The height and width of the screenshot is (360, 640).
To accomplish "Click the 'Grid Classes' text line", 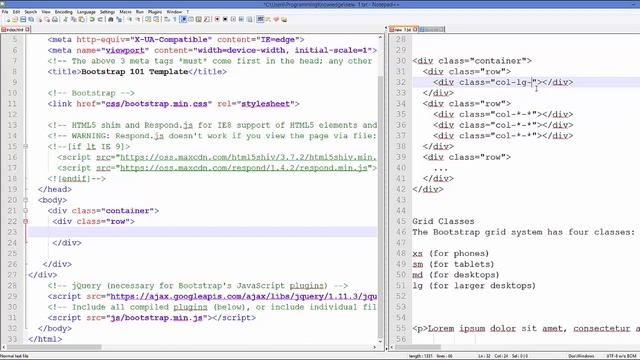I will [443, 221].
